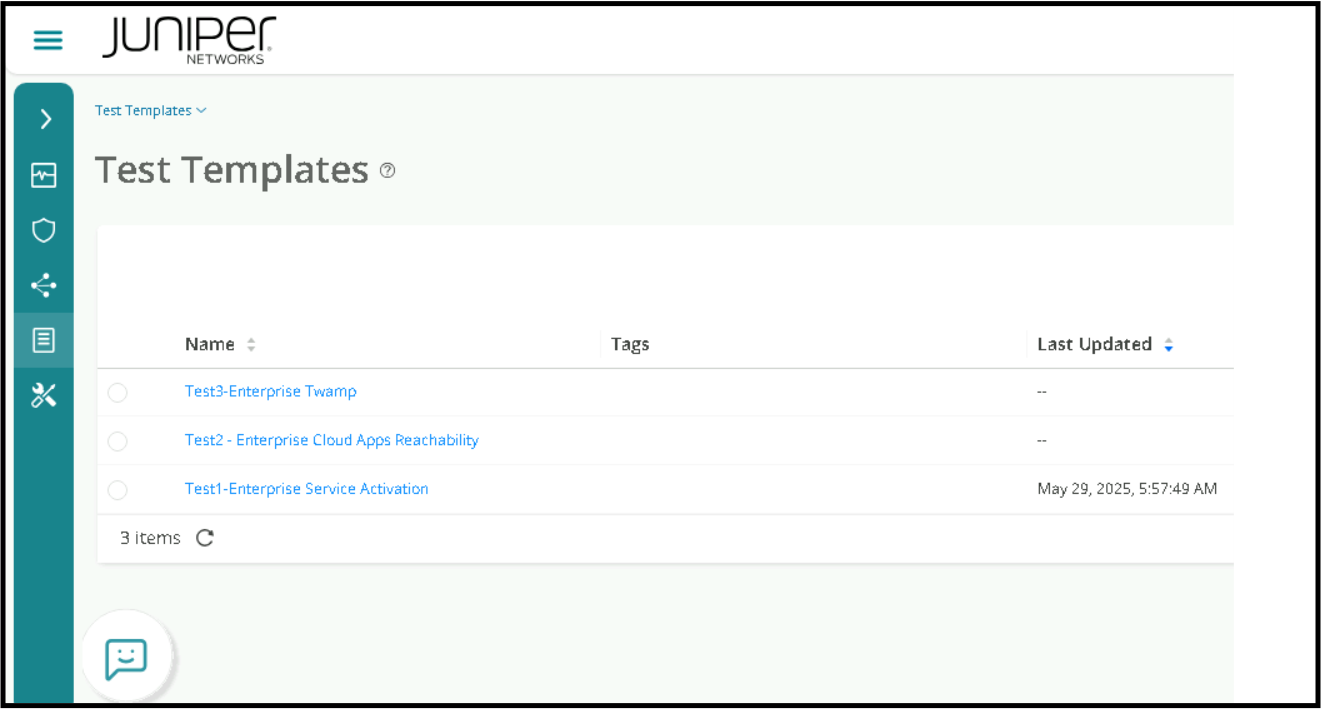This screenshot has height=709, width=1321.
Task: Open the hamburger main menu
Action: pos(48,40)
